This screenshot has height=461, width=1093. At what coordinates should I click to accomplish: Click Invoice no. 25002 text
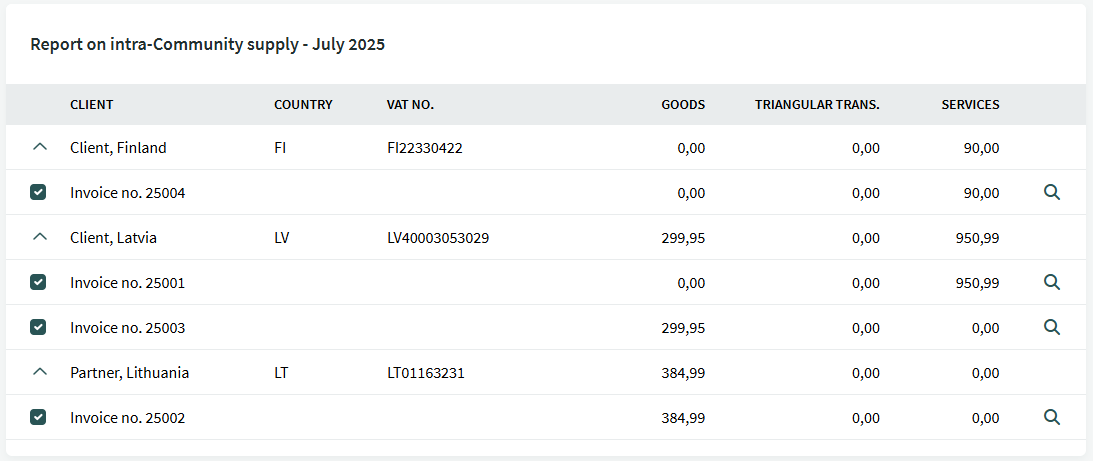click(x=127, y=418)
